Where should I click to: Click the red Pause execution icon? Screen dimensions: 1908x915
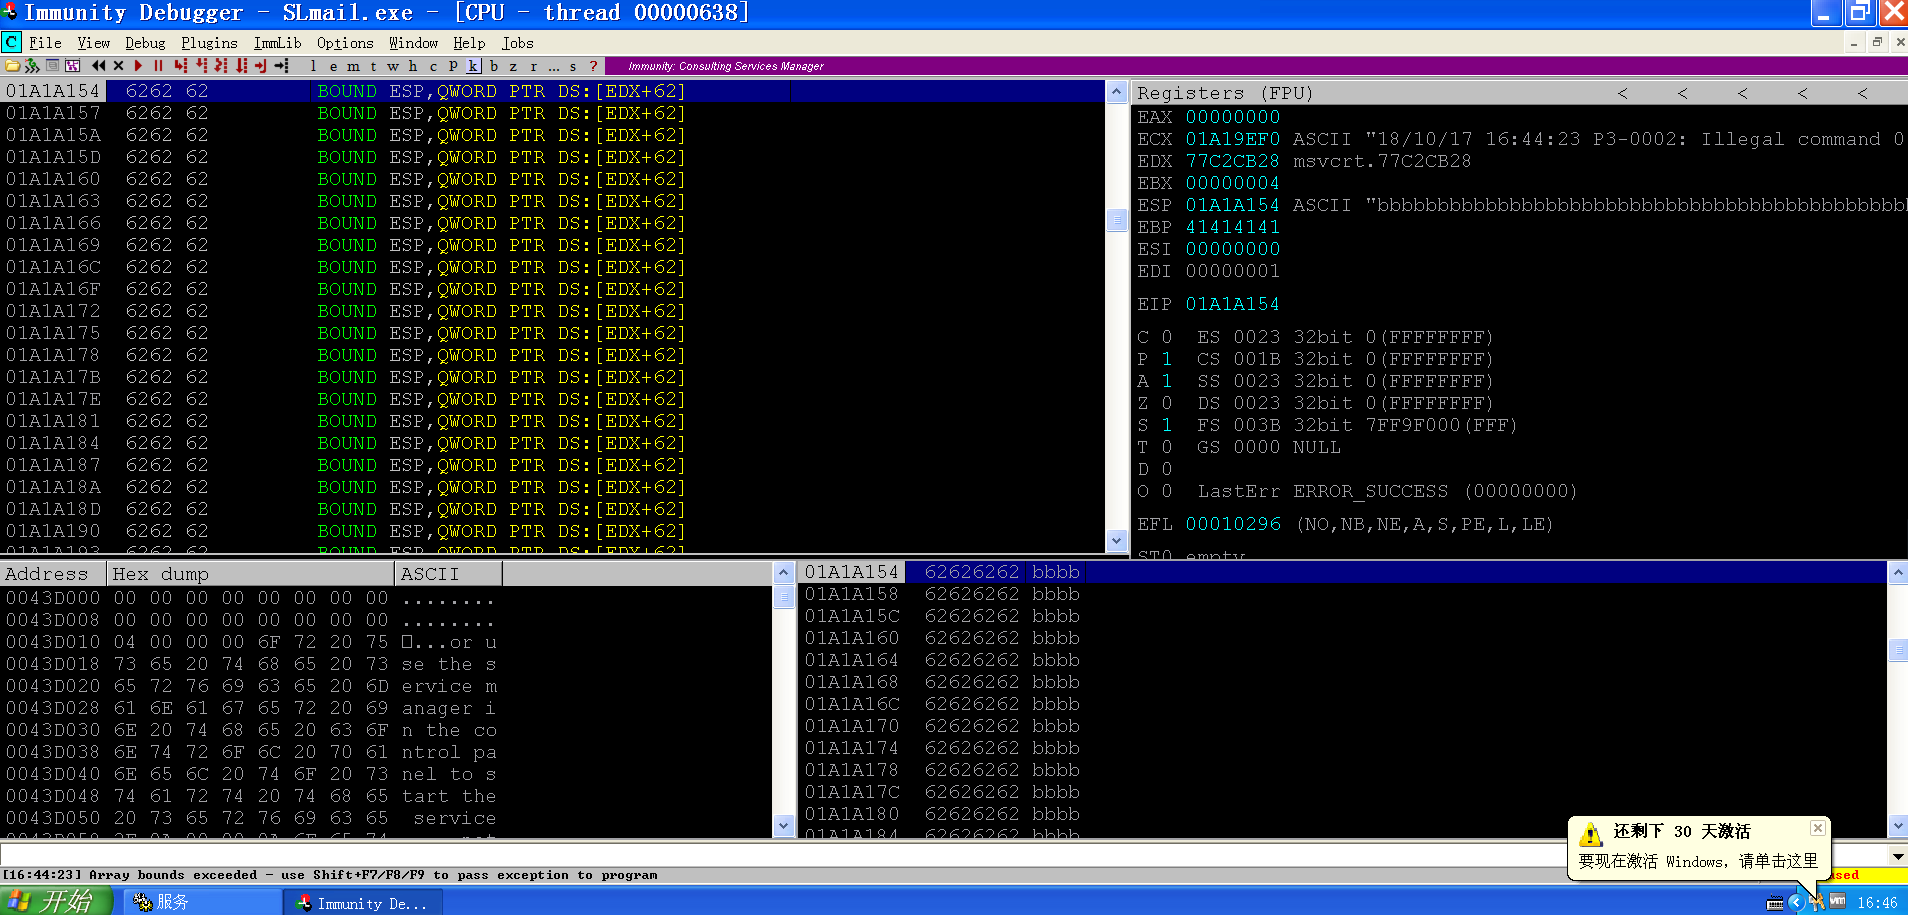tap(158, 66)
